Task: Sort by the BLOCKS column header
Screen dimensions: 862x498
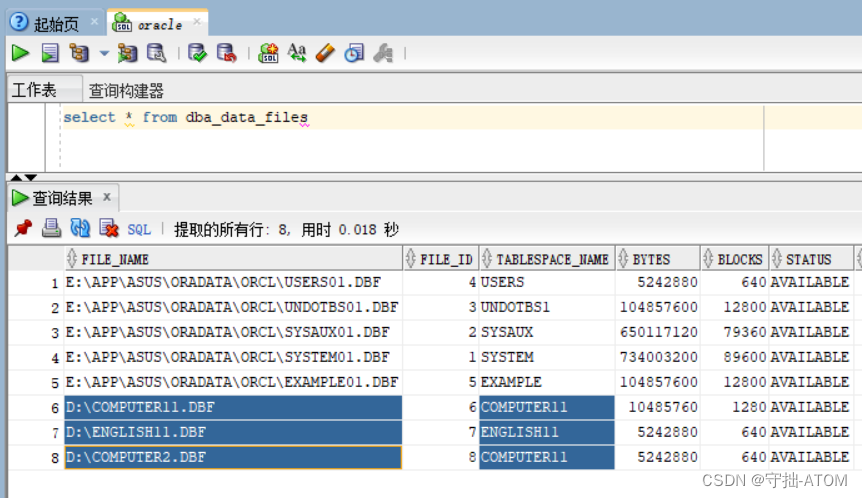Action: (734, 259)
